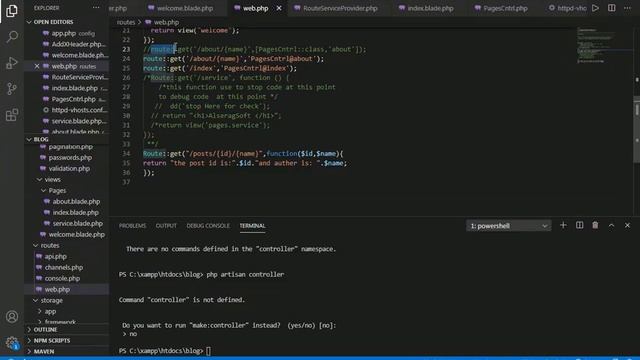This screenshot has width=640, height=360.
Task: Open validation.php in file tree
Action: pyautogui.click(x=67, y=169)
